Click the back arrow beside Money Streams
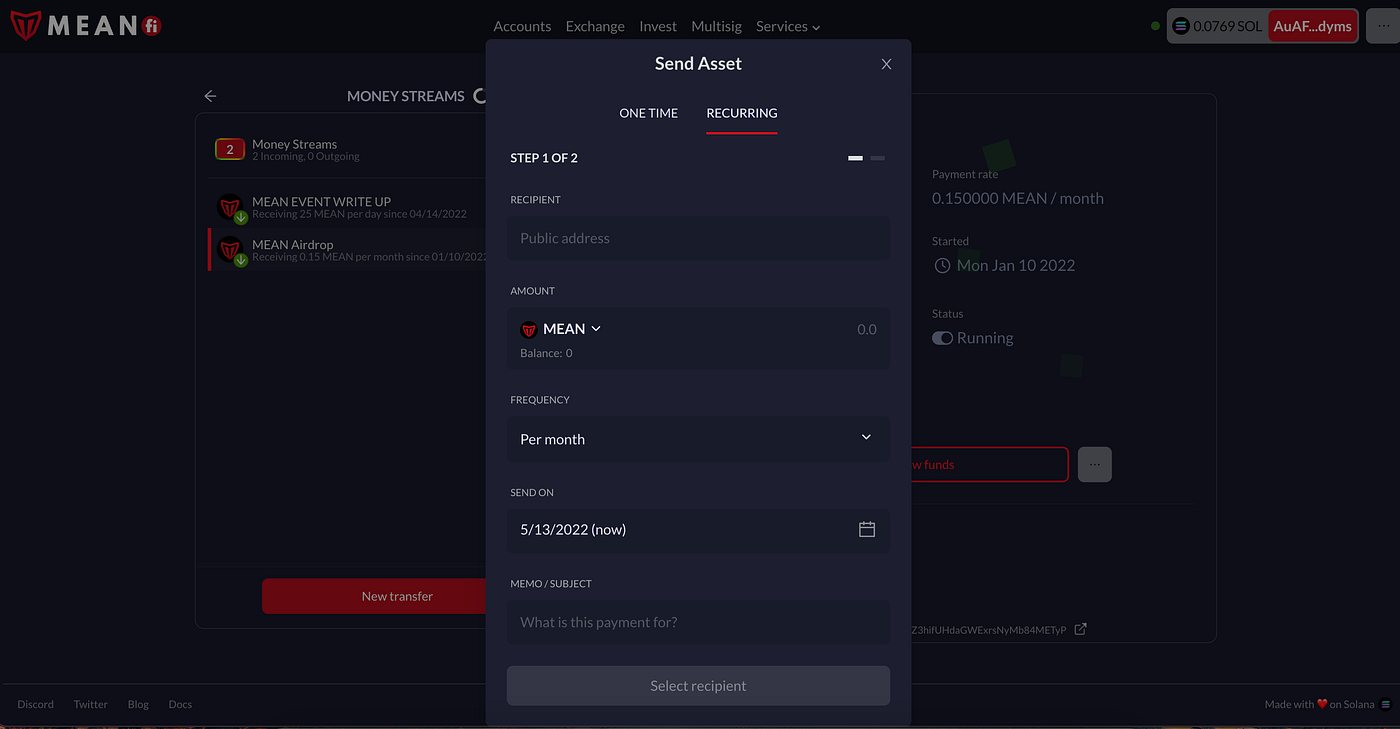Image resolution: width=1400 pixels, height=729 pixels. pyautogui.click(x=210, y=96)
